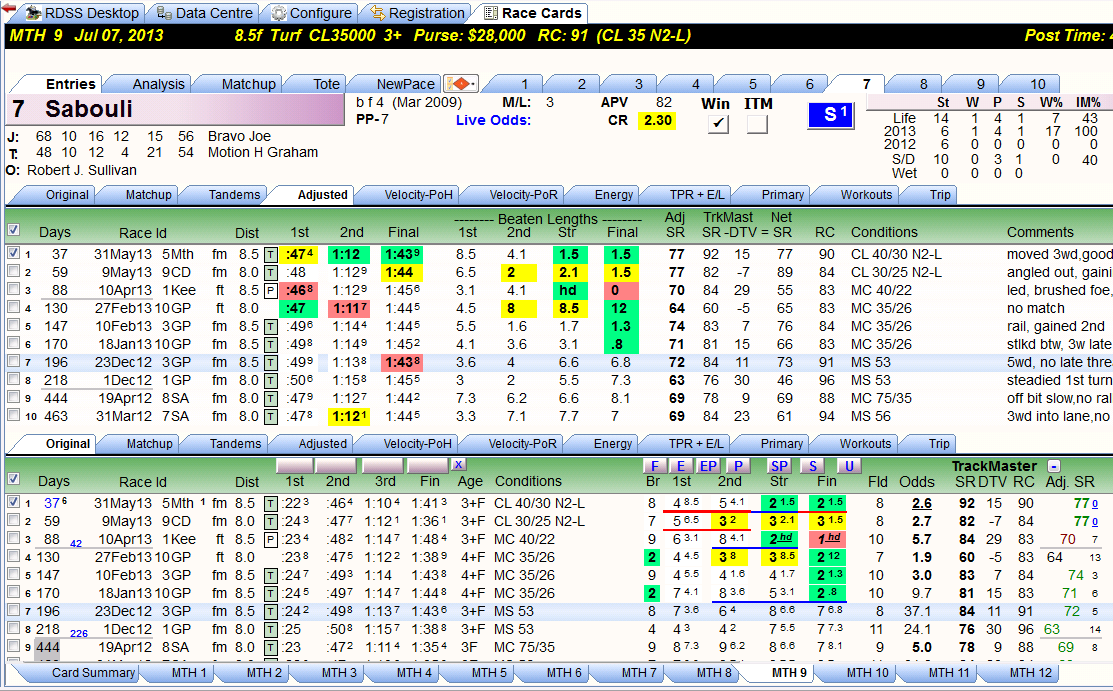This screenshot has width=1113, height=691.
Task: Click the yellow 2.30 CR value
Action: coord(657,120)
